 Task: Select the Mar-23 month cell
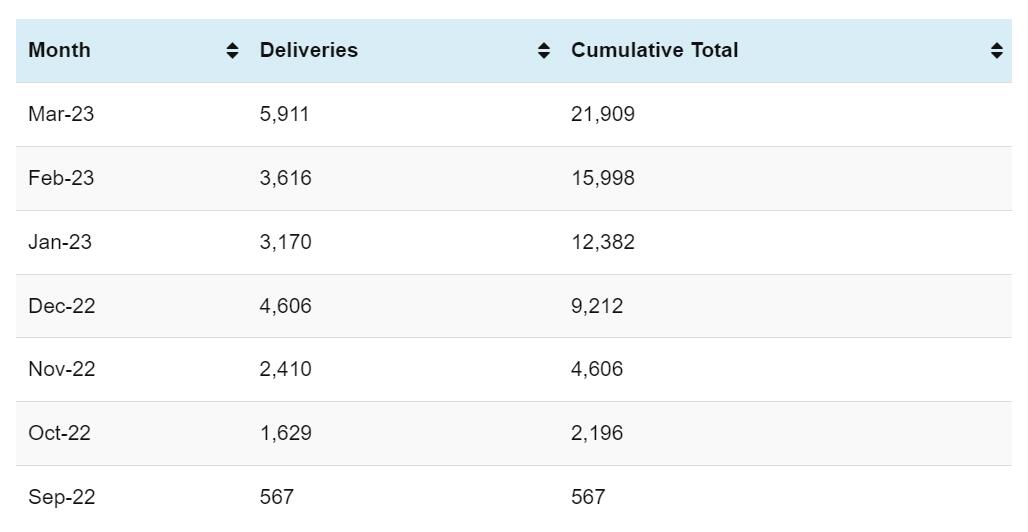coord(61,114)
